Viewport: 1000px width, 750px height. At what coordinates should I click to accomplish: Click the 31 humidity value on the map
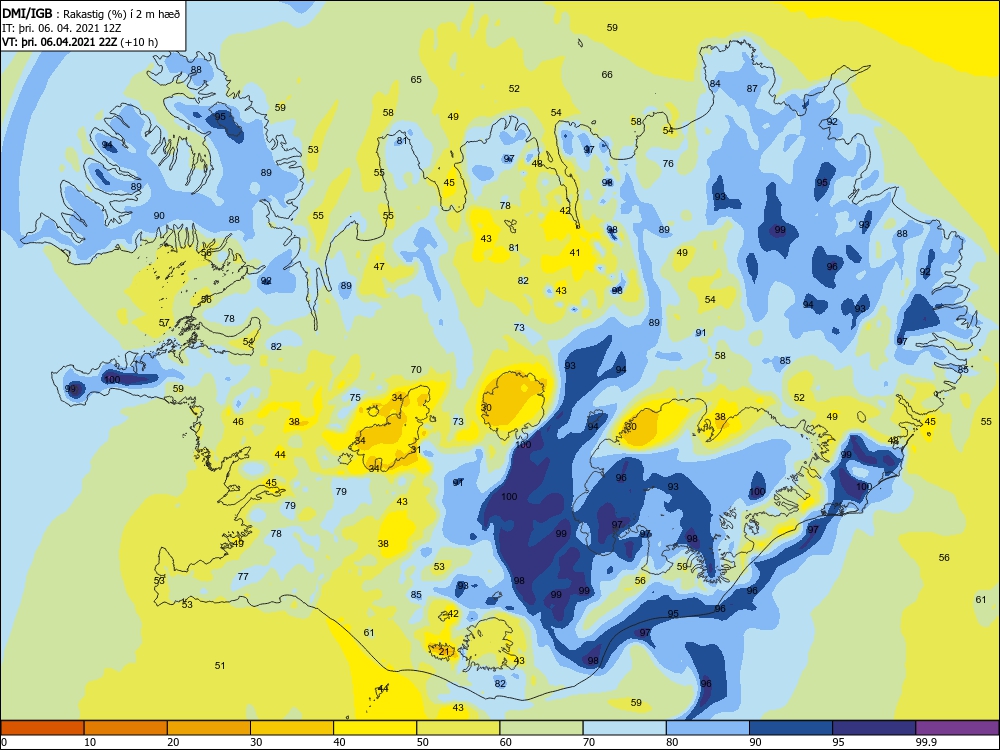[x=415, y=450]
